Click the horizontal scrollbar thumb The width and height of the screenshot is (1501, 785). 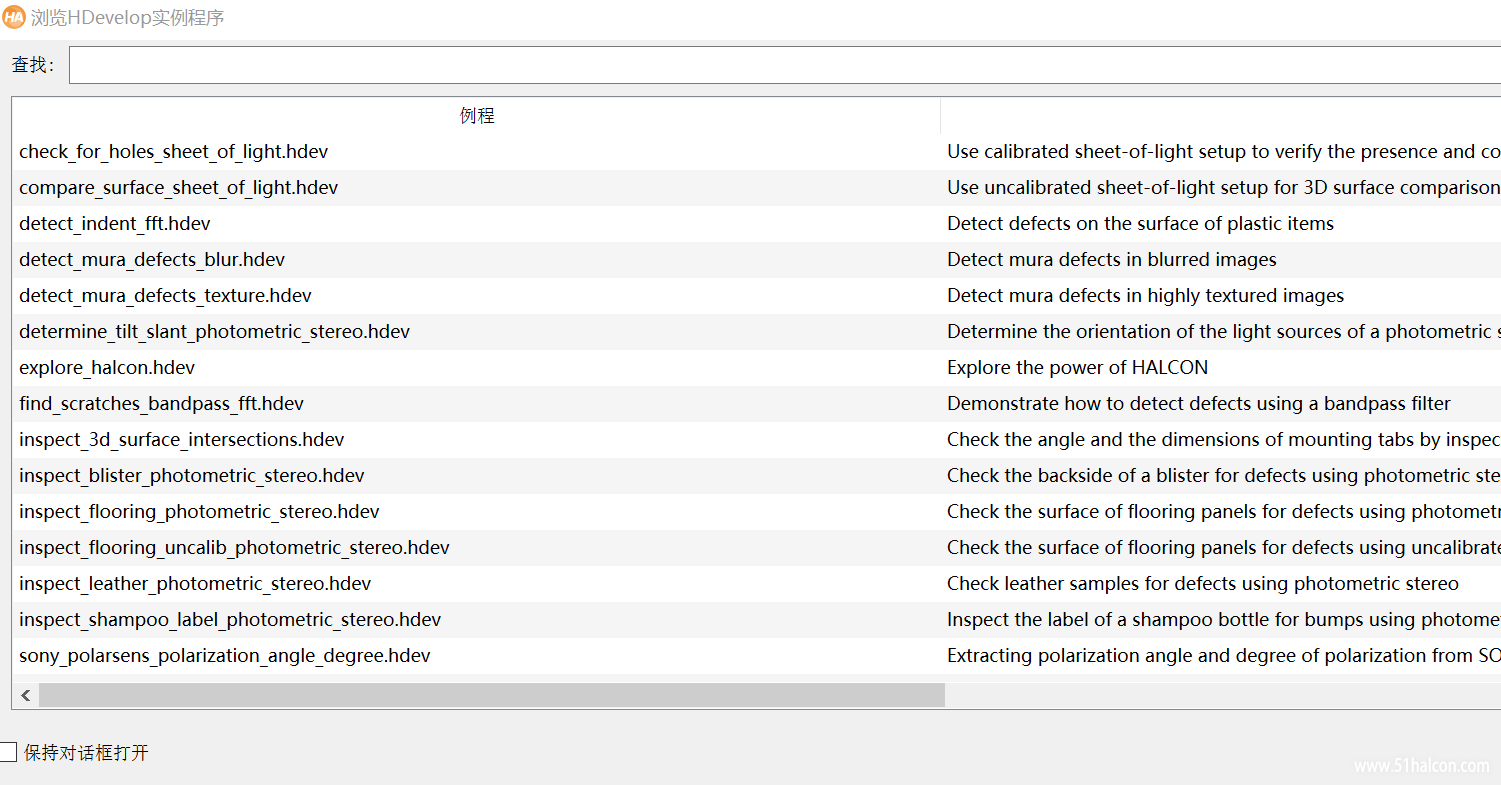pyautogui.click(x=492, y=695)
